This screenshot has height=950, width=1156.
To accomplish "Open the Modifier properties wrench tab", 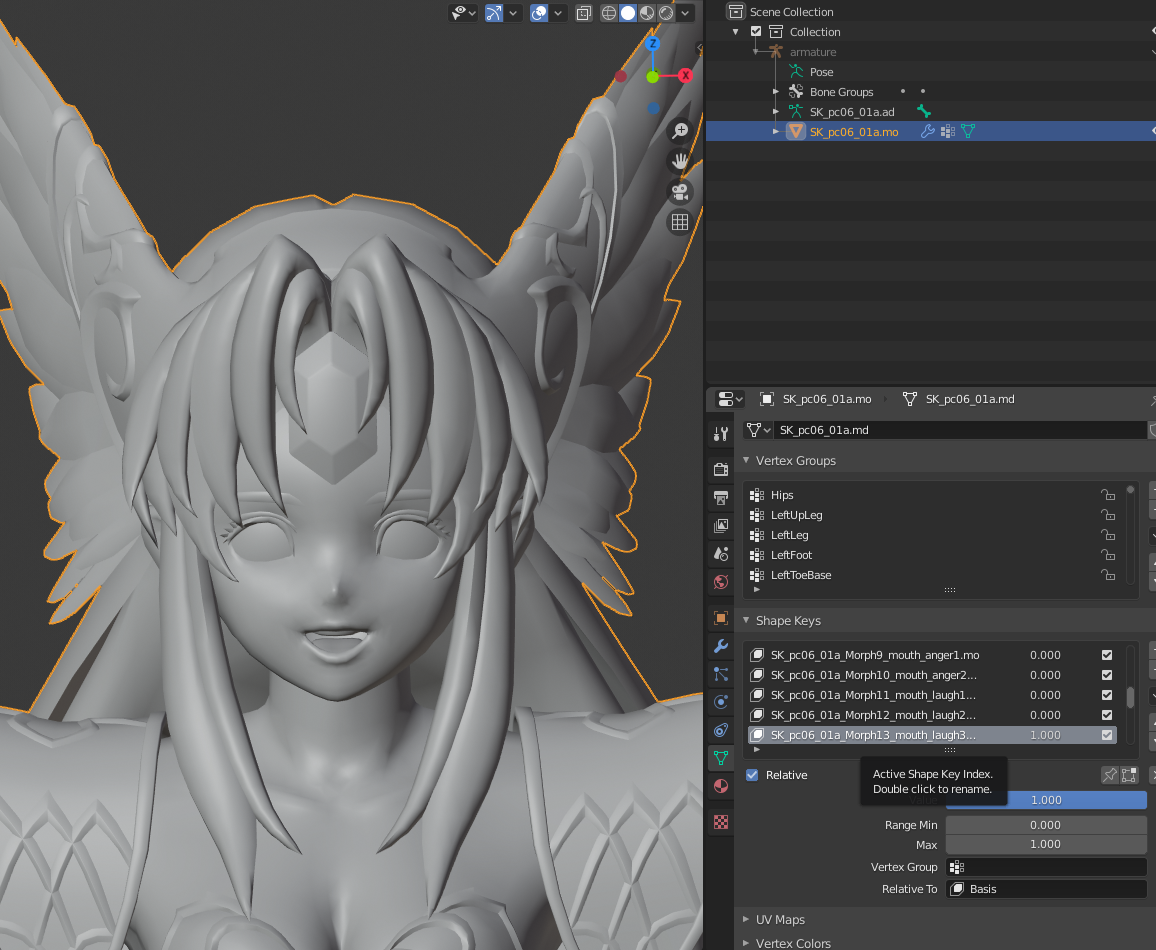I will pyautogui.click(x=721, y=646).
